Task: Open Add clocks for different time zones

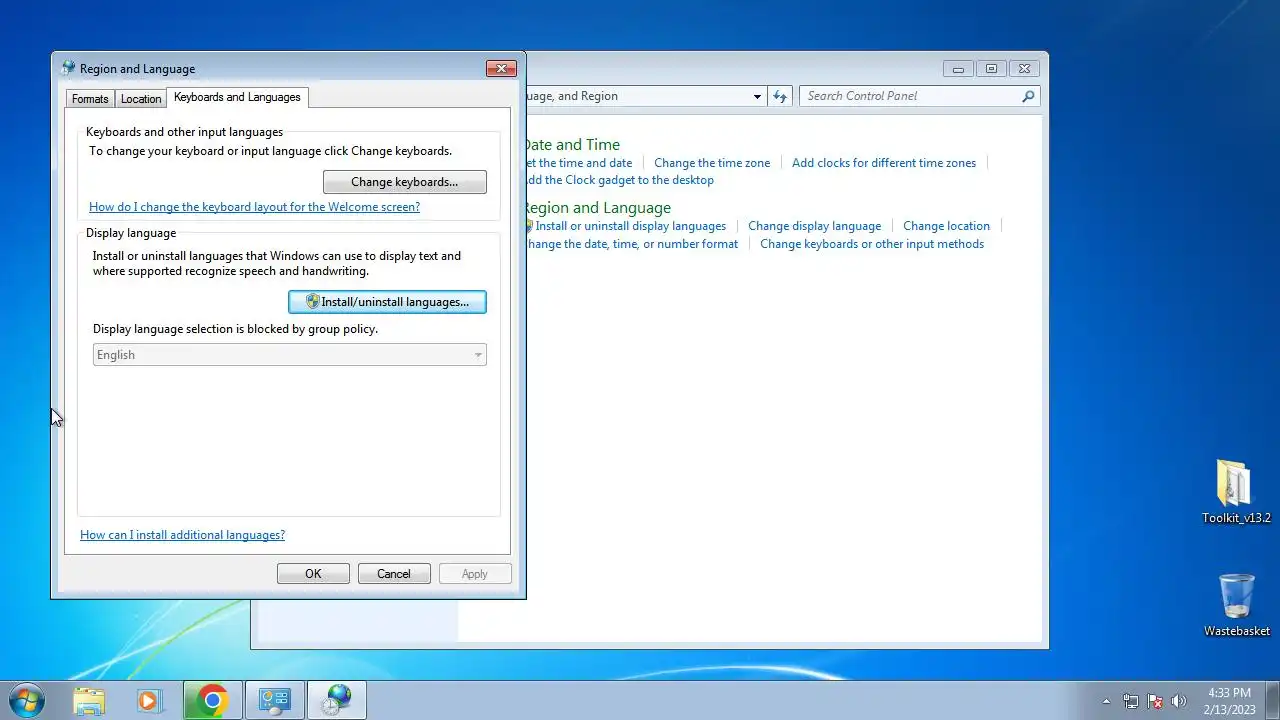Action: (884, 163)
